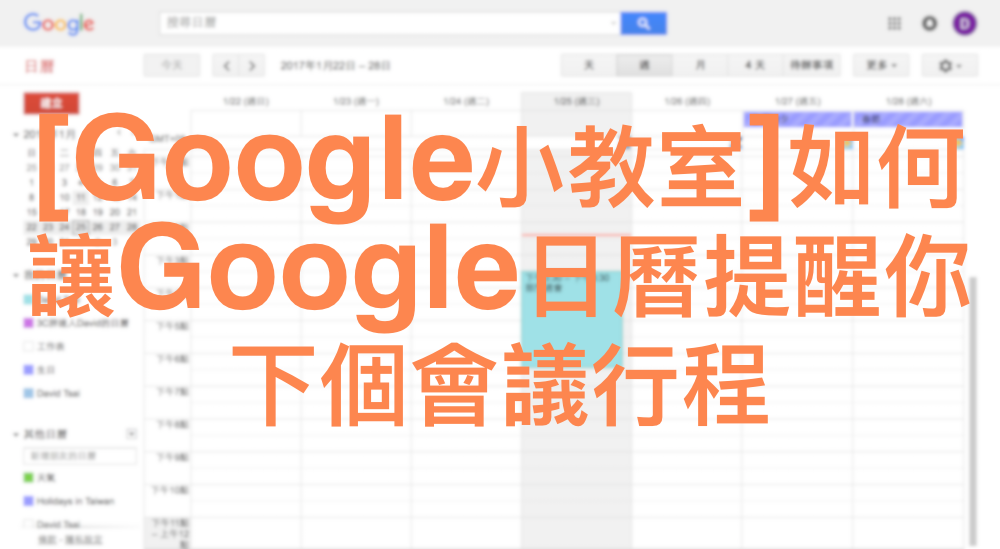
Task: Click the Today button
Action: (x=172, y=65)
